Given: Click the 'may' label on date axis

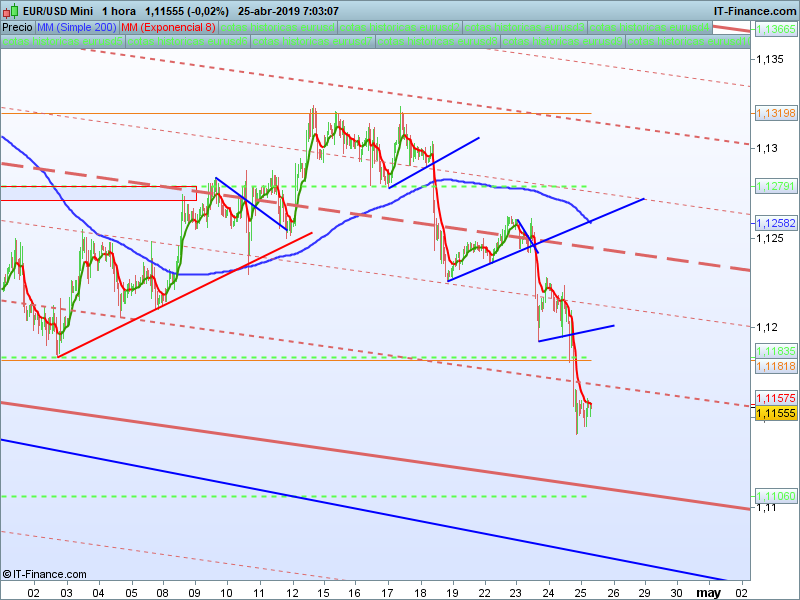Looking at the screenshot, I should point(709,593).
